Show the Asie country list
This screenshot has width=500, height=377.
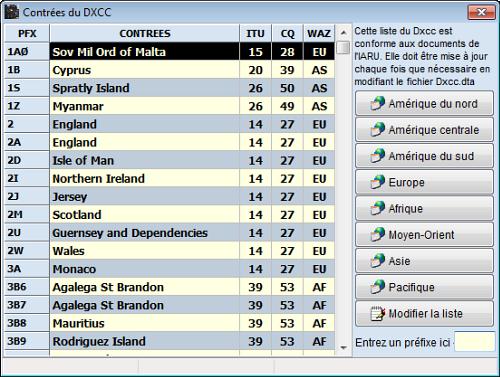(x=424, y=261)
